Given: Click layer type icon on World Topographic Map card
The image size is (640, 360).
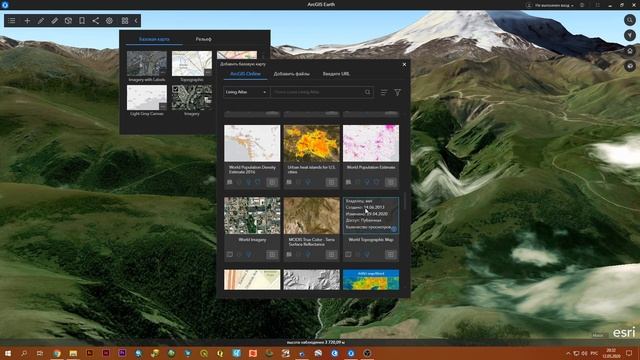Looking at the screenshot, I should coord(348,254).
